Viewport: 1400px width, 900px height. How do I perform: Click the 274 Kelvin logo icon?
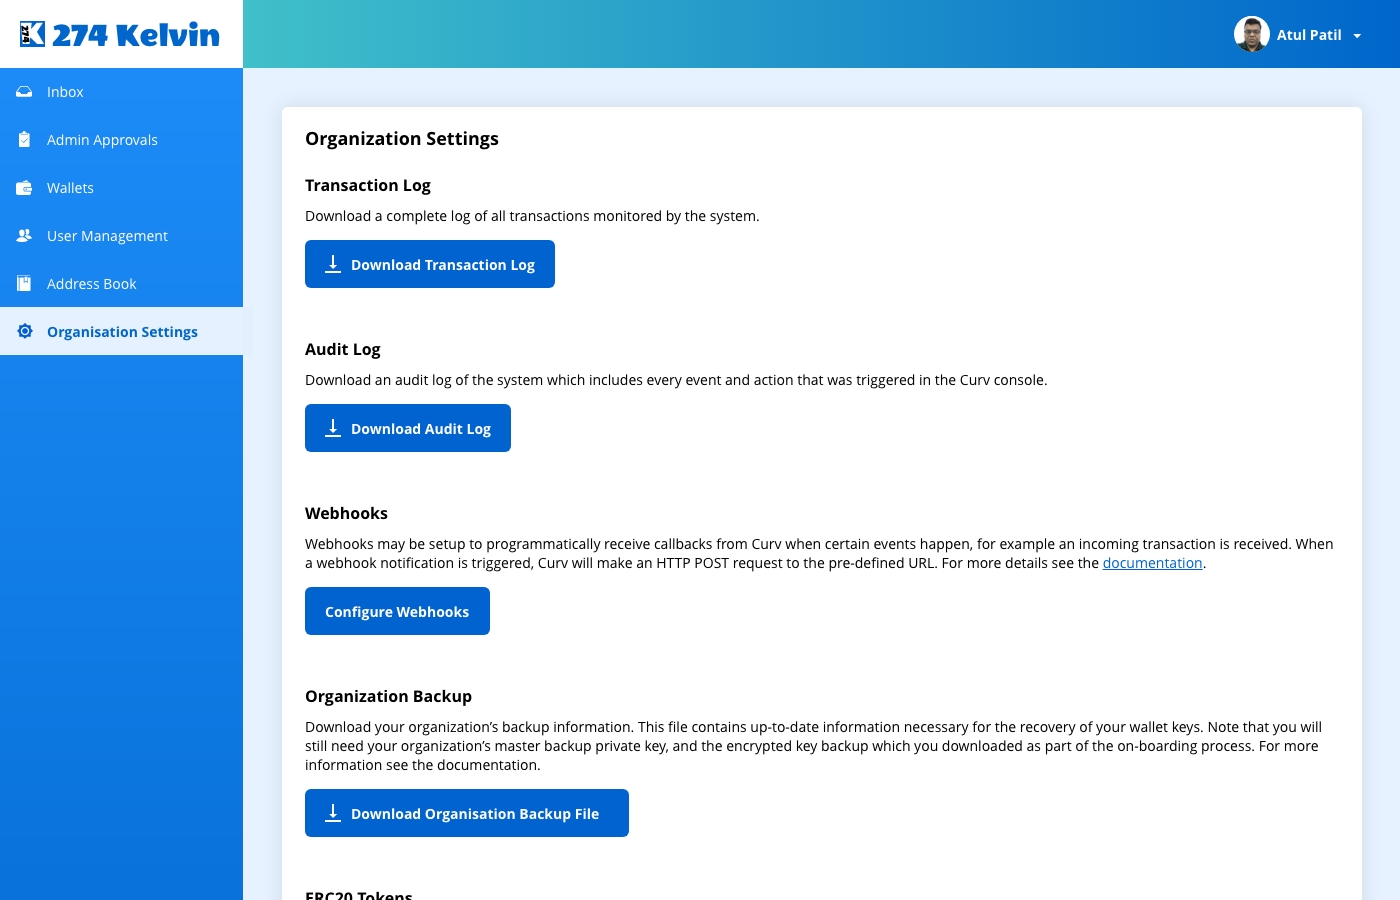(33, 34)
